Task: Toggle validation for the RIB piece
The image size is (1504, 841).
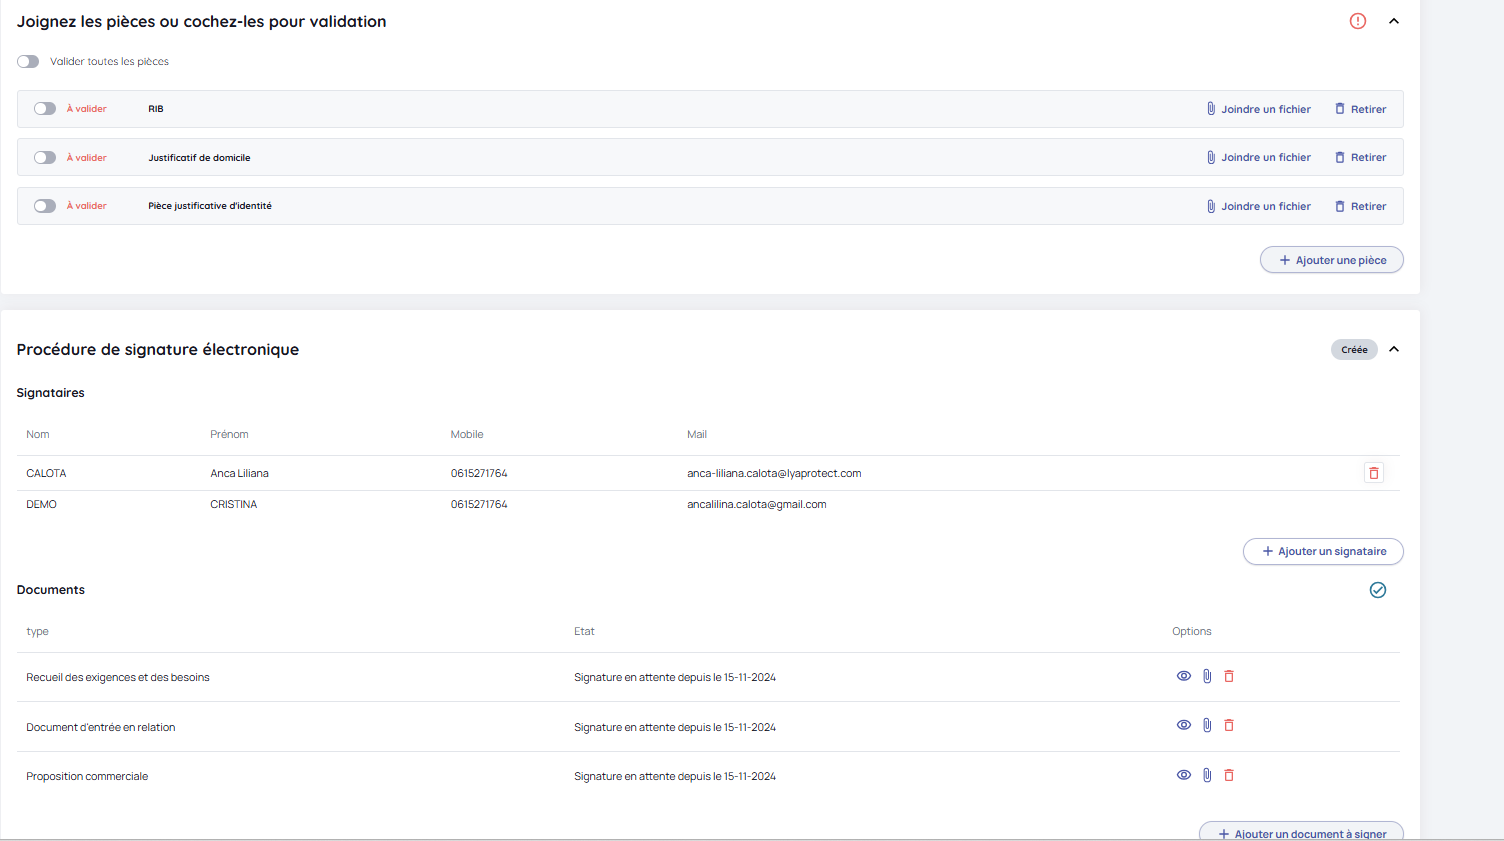Action: [45, 109]
